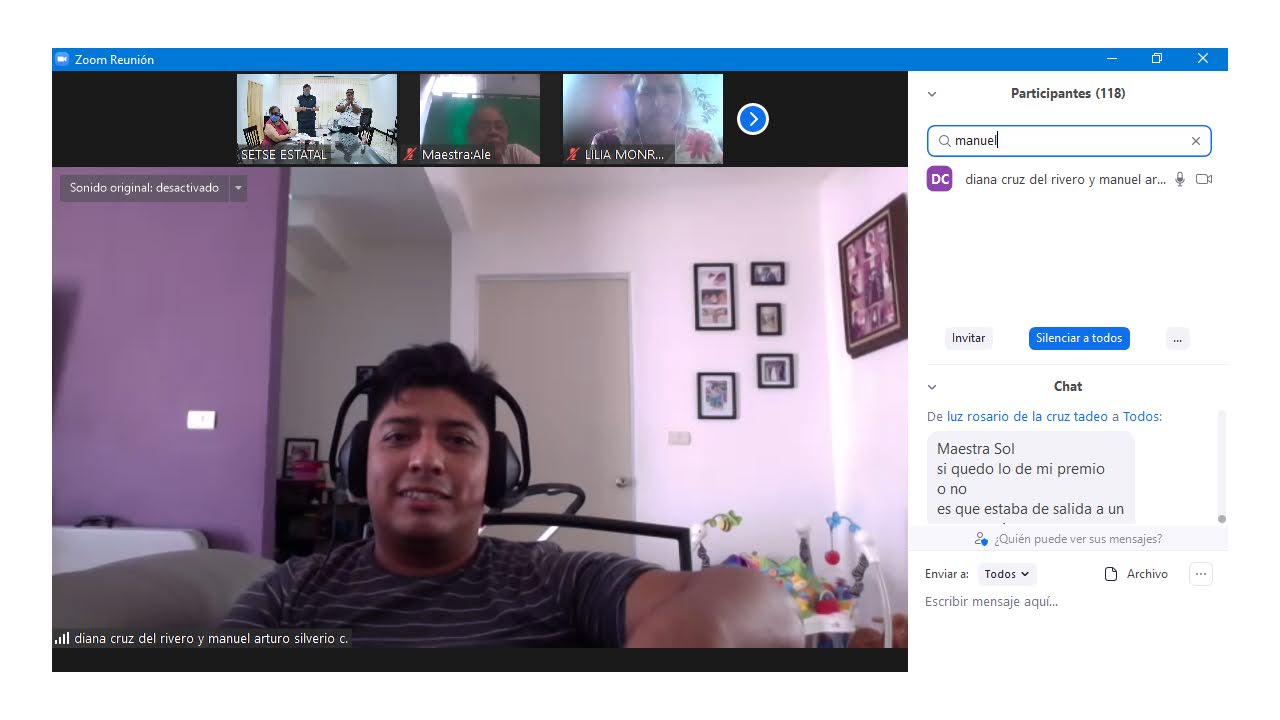Viewport: 1280px width, 720px height.
Task: Open chat more options ellipsis button
Action: coord(1201,574)
